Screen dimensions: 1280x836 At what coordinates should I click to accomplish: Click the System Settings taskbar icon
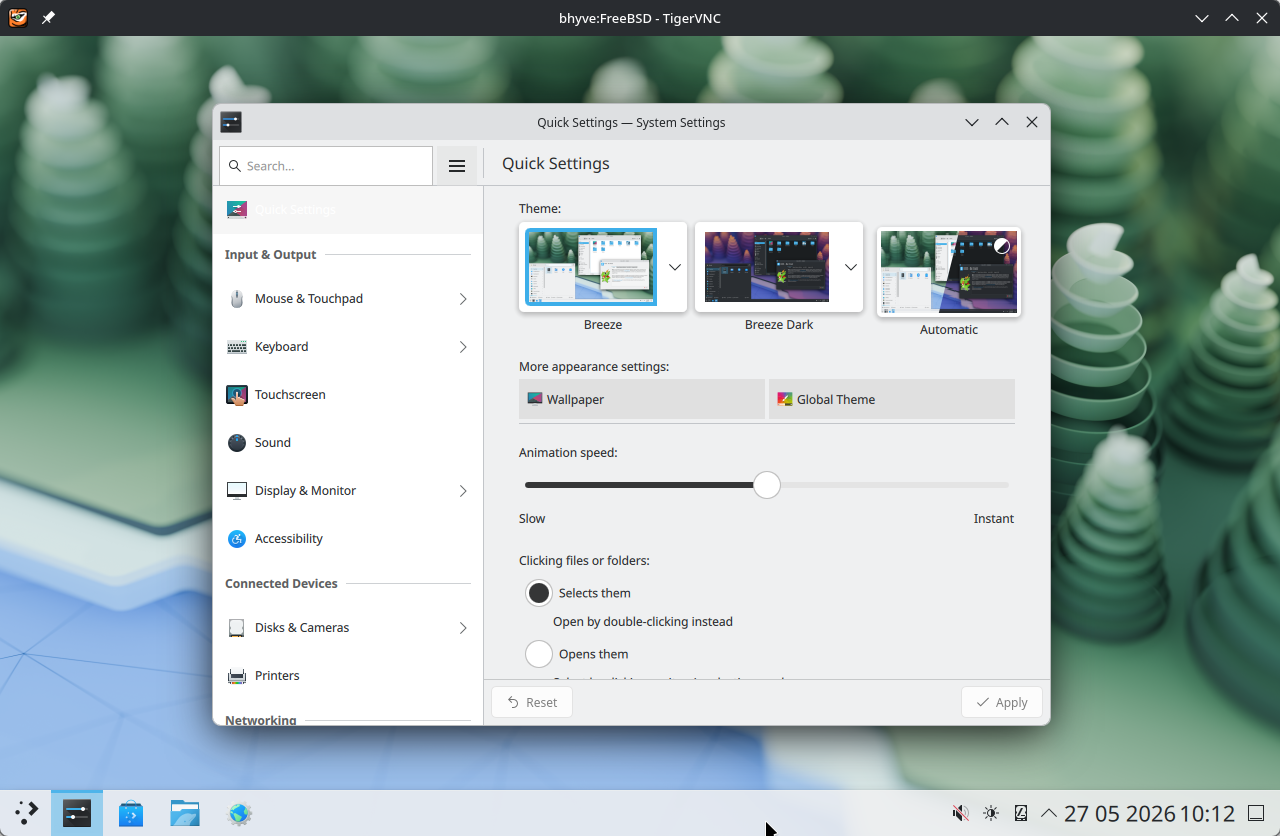click(77, 813)
